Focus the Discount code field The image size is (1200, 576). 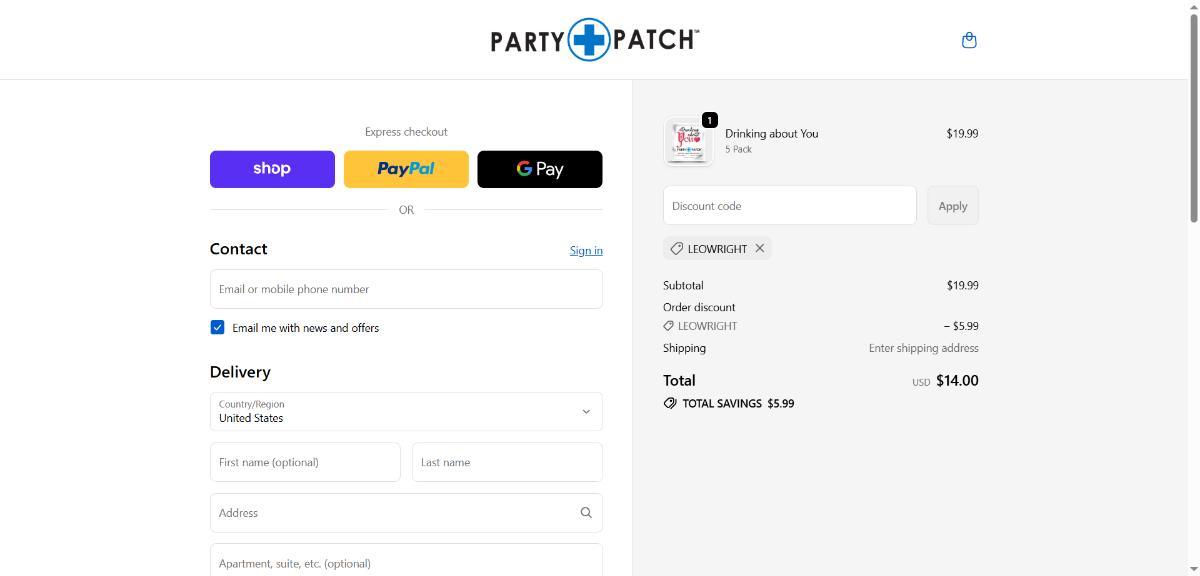click(789, 205)
